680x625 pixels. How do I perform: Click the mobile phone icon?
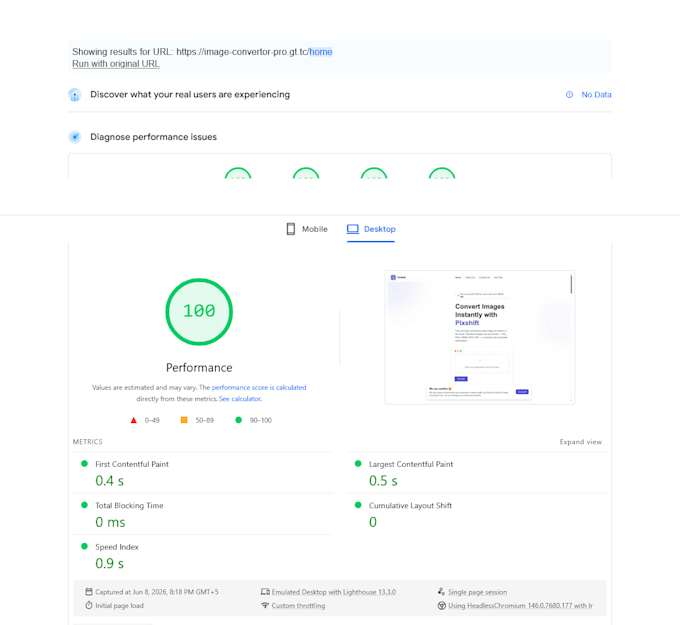click(291, 229)
